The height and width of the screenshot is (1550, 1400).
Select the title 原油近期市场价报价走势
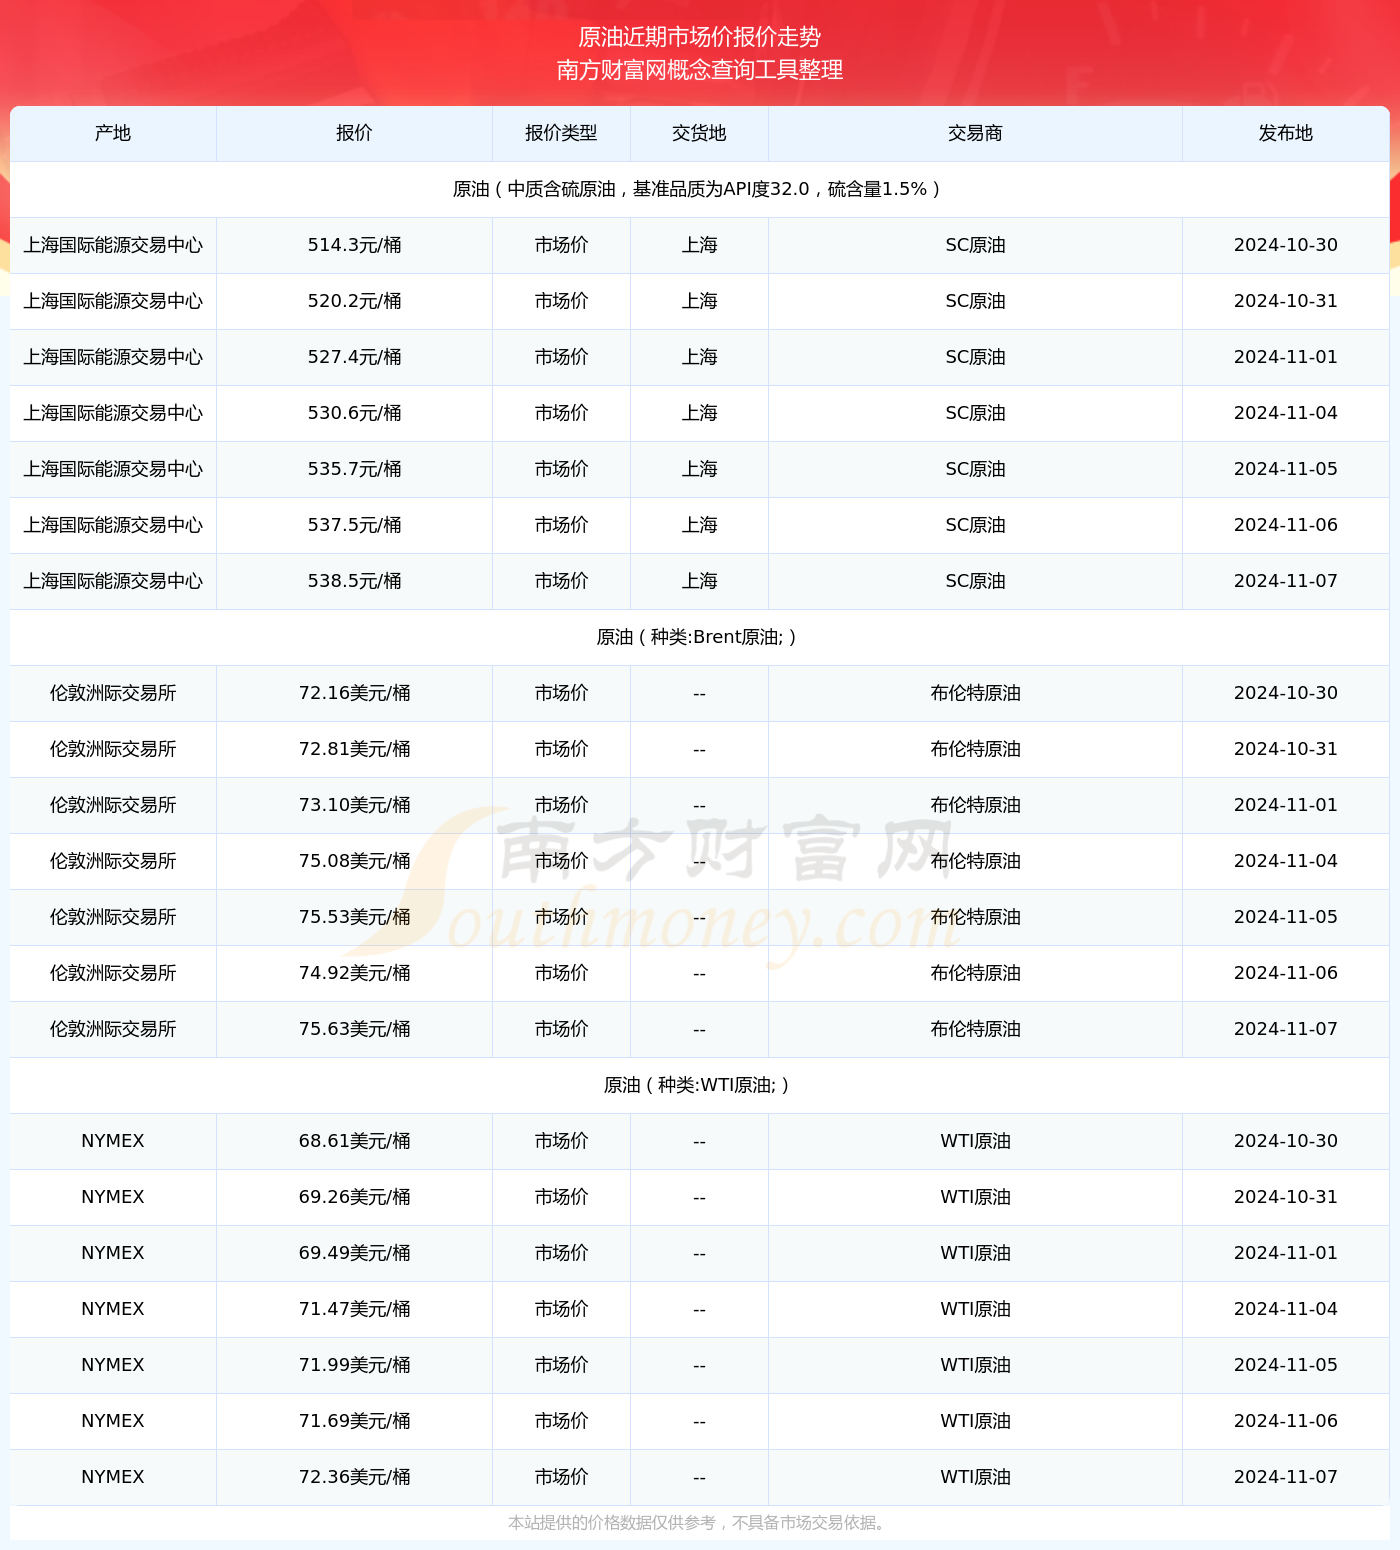pos(700,37)
